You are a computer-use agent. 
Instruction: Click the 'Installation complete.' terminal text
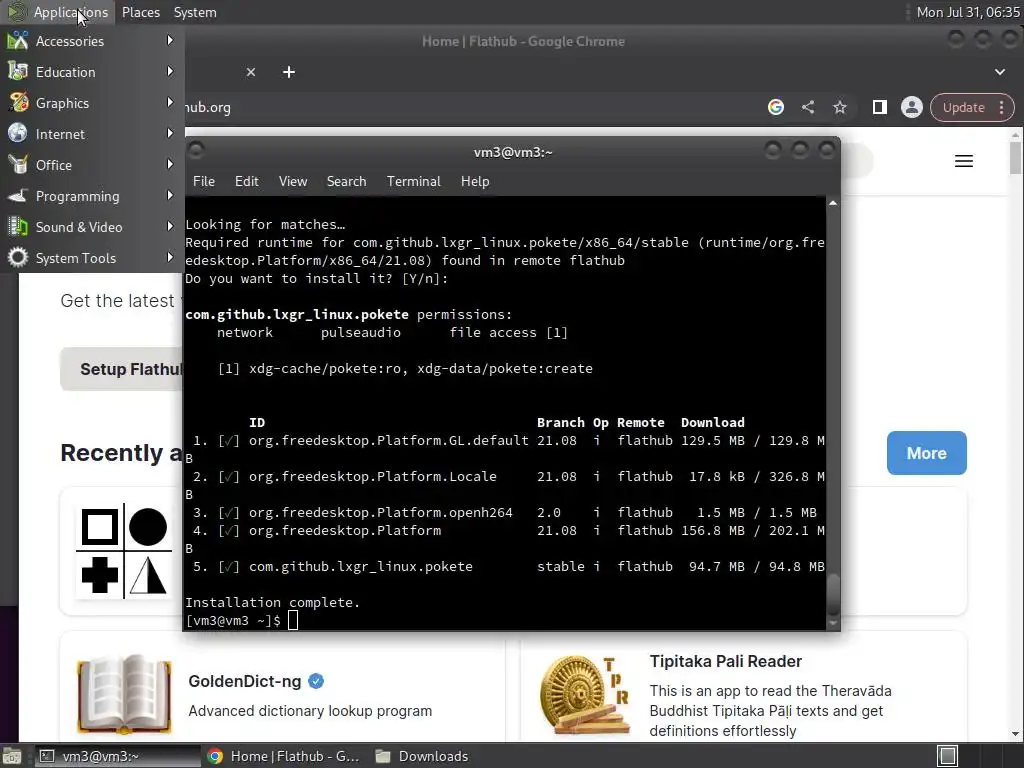coord(272,602)
